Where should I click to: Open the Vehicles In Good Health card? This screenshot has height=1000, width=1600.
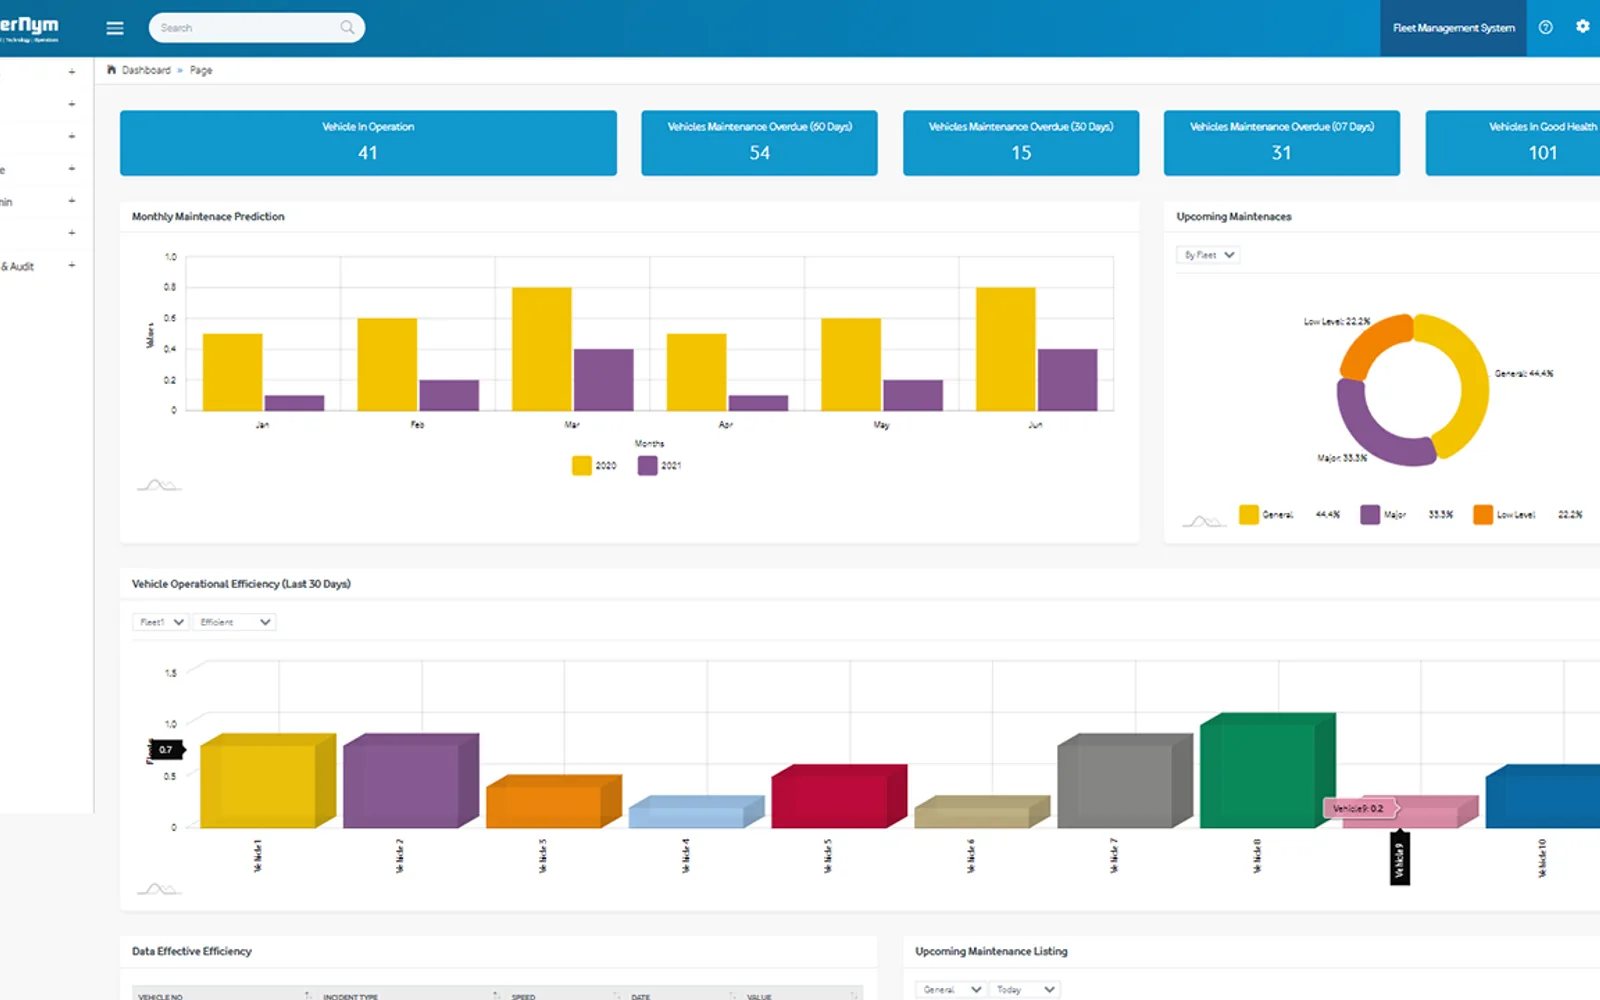(1513, 143)
